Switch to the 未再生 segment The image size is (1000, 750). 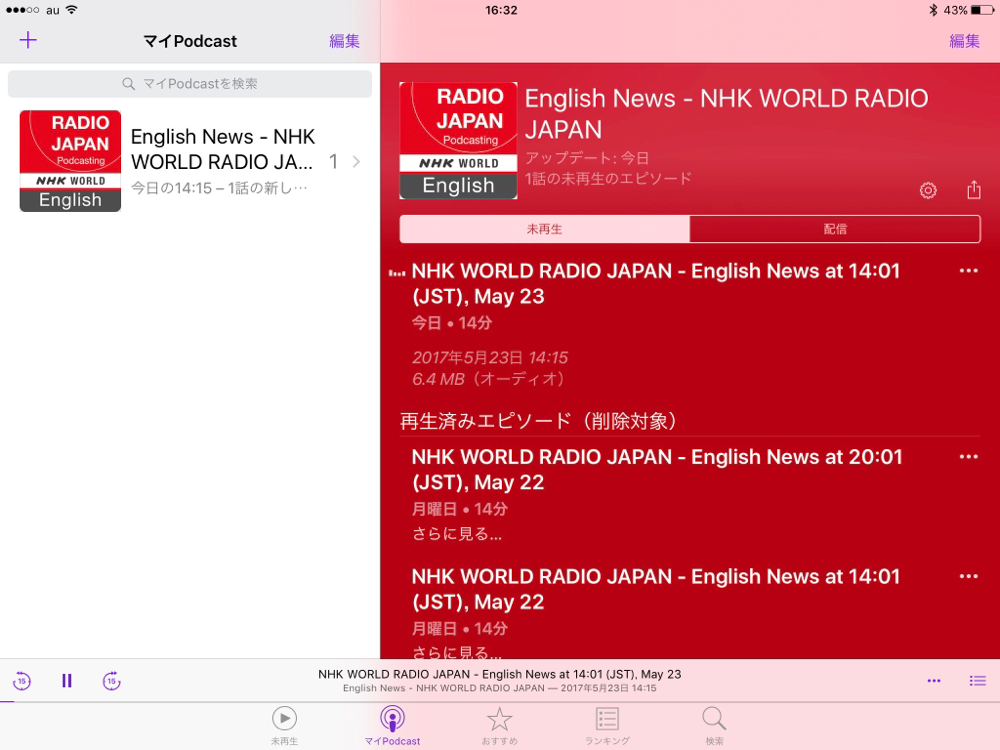click(545, 229)
